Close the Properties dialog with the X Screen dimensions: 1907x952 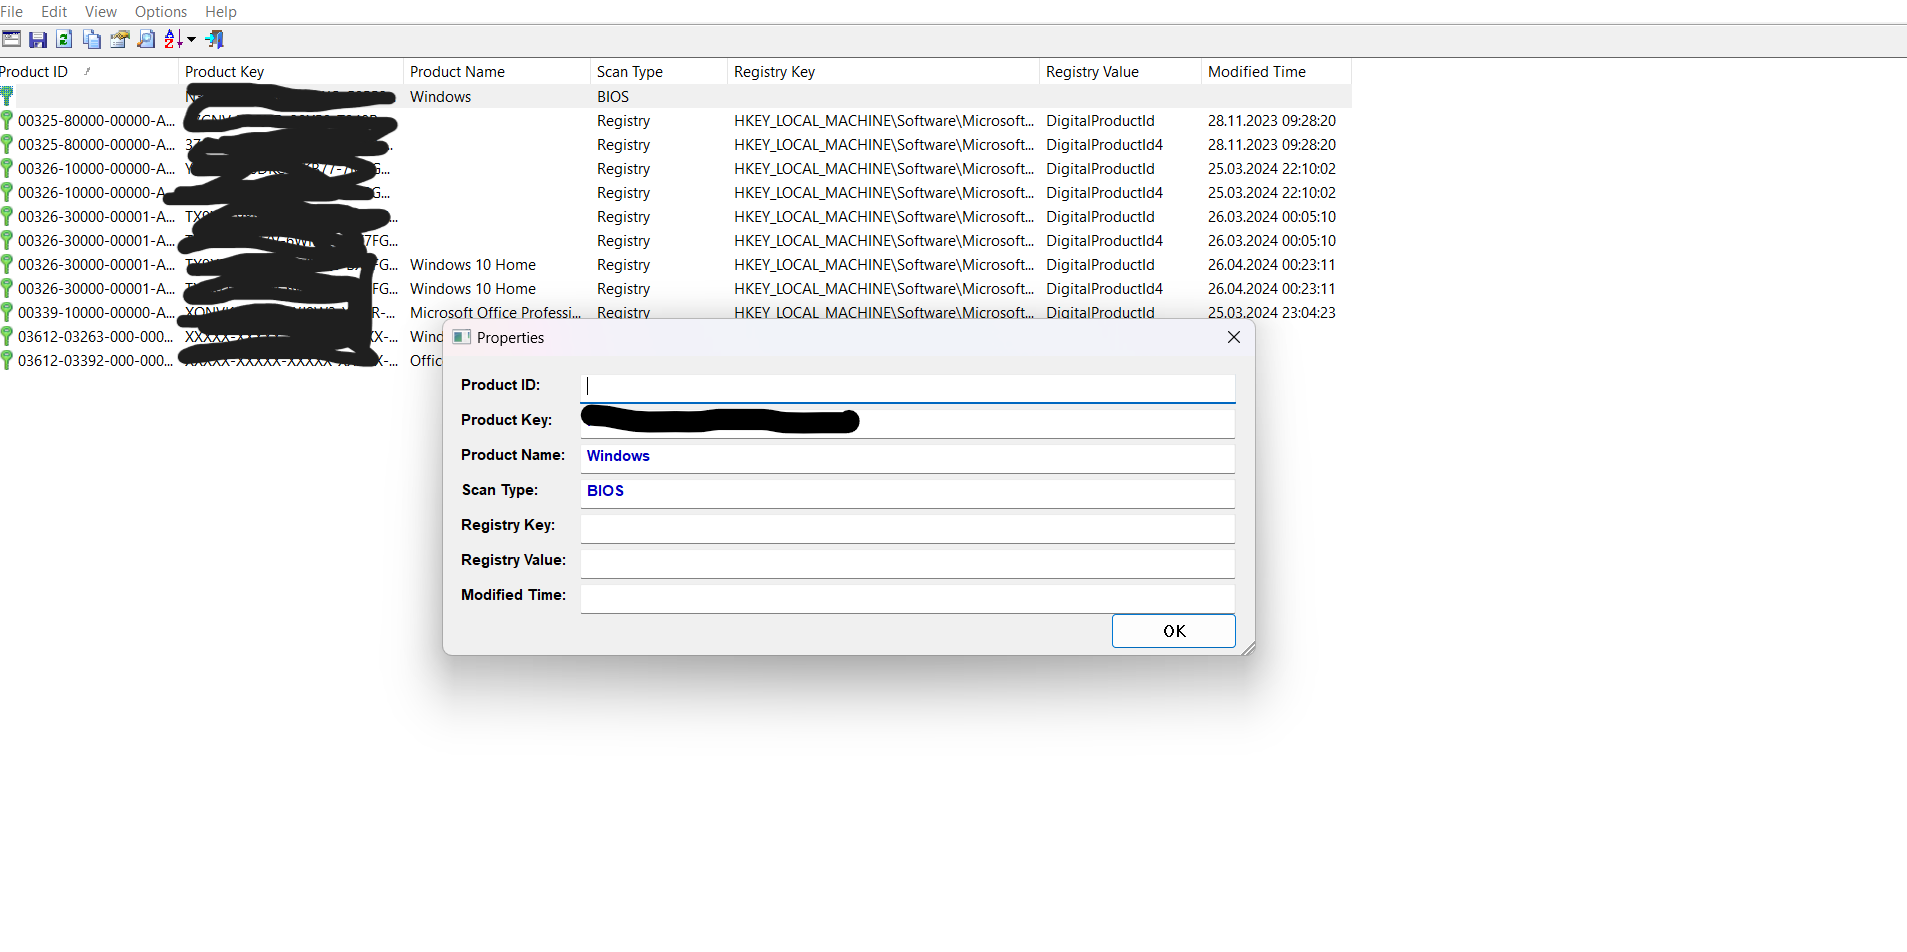coord(1234,337)
